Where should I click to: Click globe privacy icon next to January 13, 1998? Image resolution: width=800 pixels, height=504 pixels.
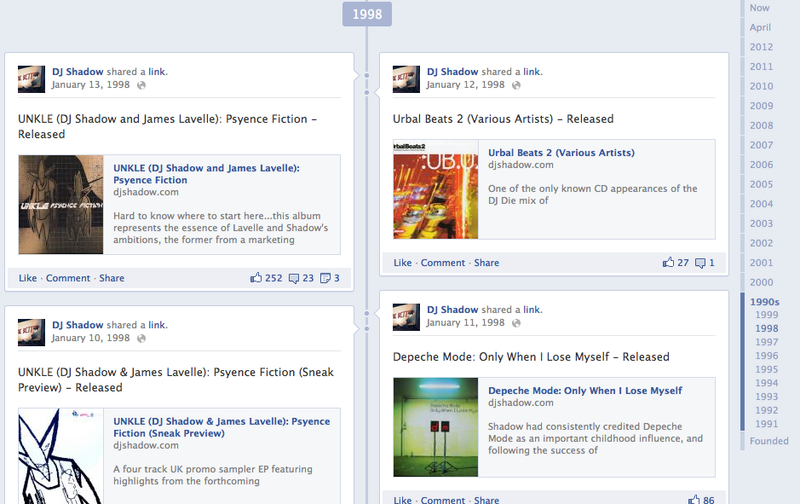point(142,86)
